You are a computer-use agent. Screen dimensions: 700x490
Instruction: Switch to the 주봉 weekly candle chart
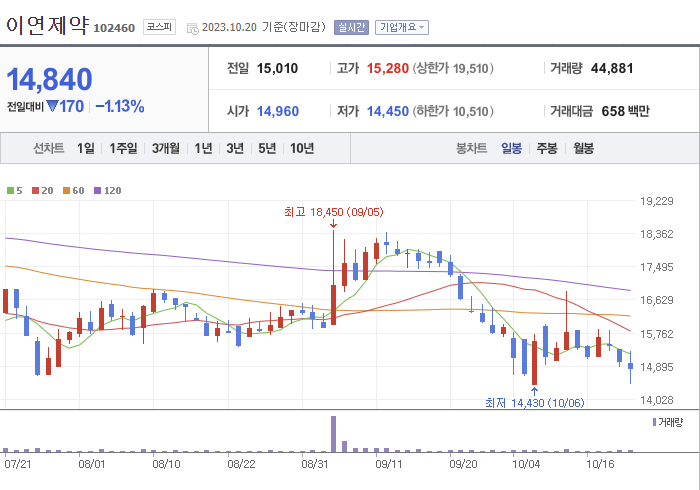pos(547,148)
